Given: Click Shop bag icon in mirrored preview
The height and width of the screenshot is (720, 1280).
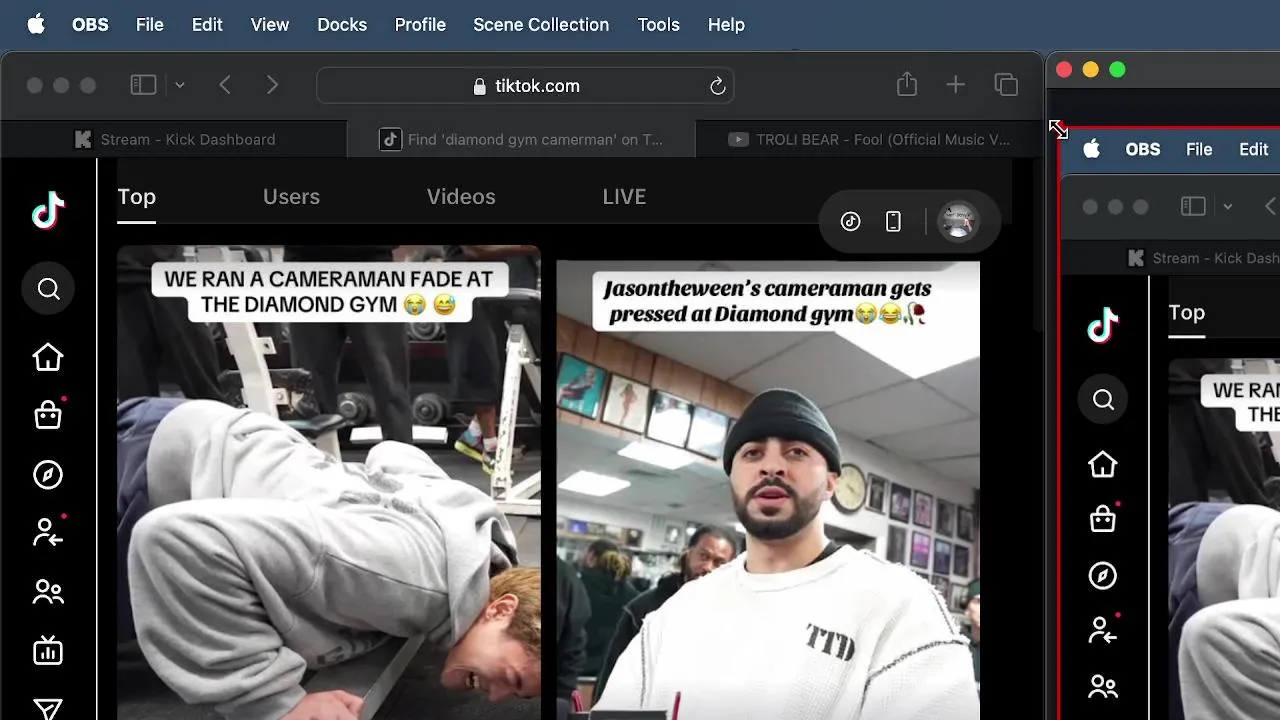Looking at the screenshot, I should pos(1103,518).
